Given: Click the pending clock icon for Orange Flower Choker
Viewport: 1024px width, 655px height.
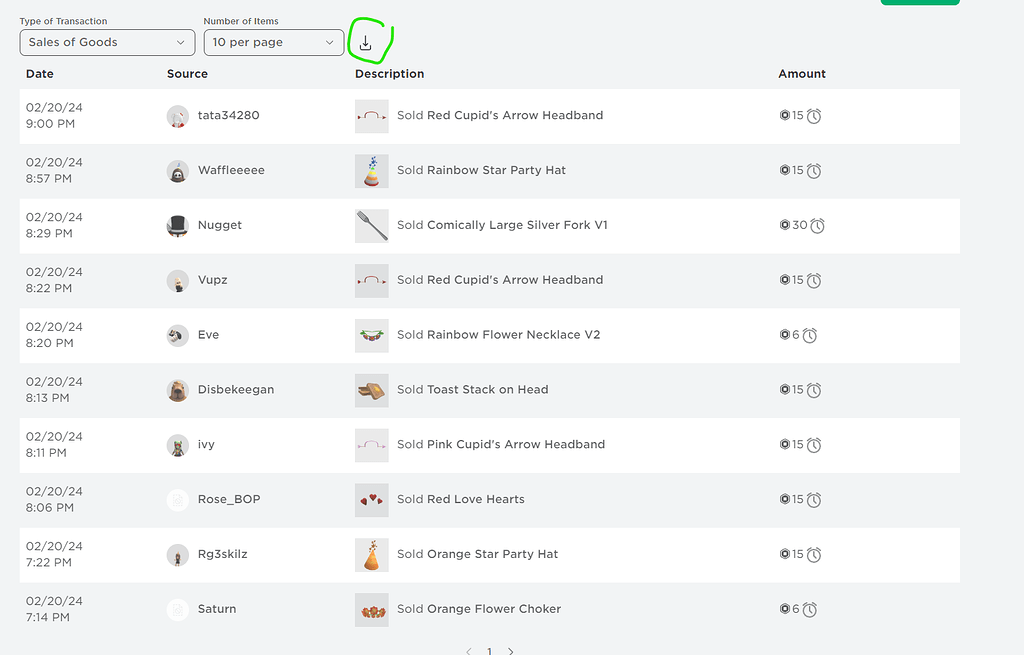Looking at the screenshot, I should tap(809, 609).
